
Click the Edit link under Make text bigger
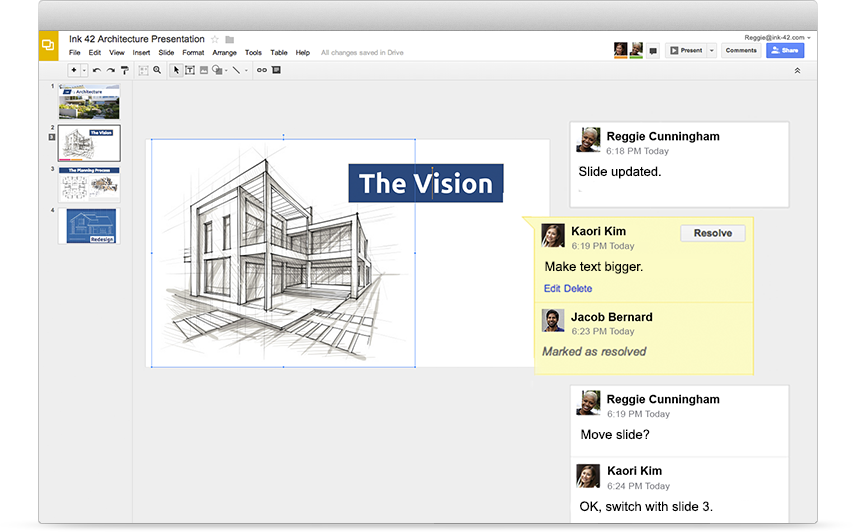552,288
